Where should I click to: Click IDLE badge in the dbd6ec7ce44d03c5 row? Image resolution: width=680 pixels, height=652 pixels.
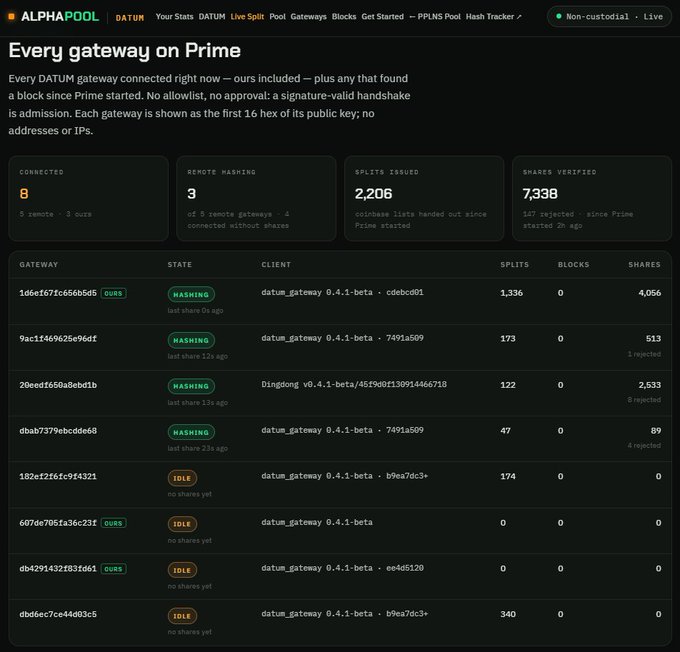(x=182, y=616)
